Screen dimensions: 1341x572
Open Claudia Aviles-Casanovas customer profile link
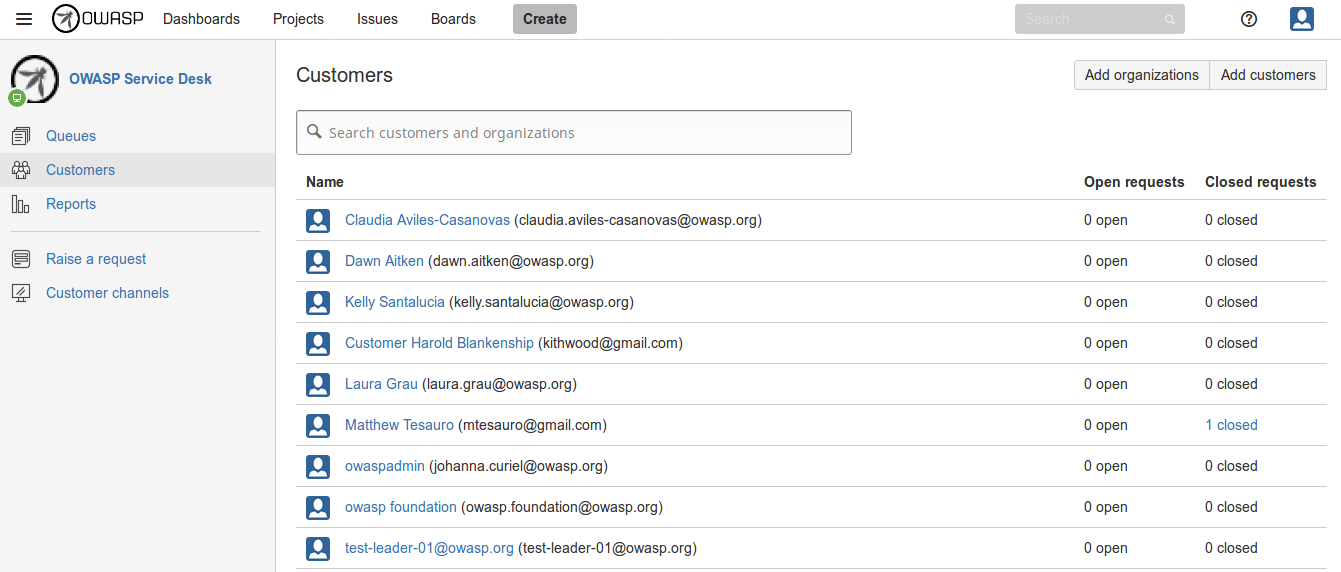[427, 220]
